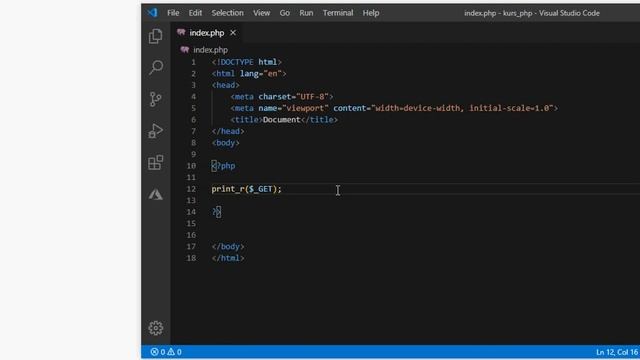Click the closing </html> tag
640x360 pixels.
(x=228, y=258)
